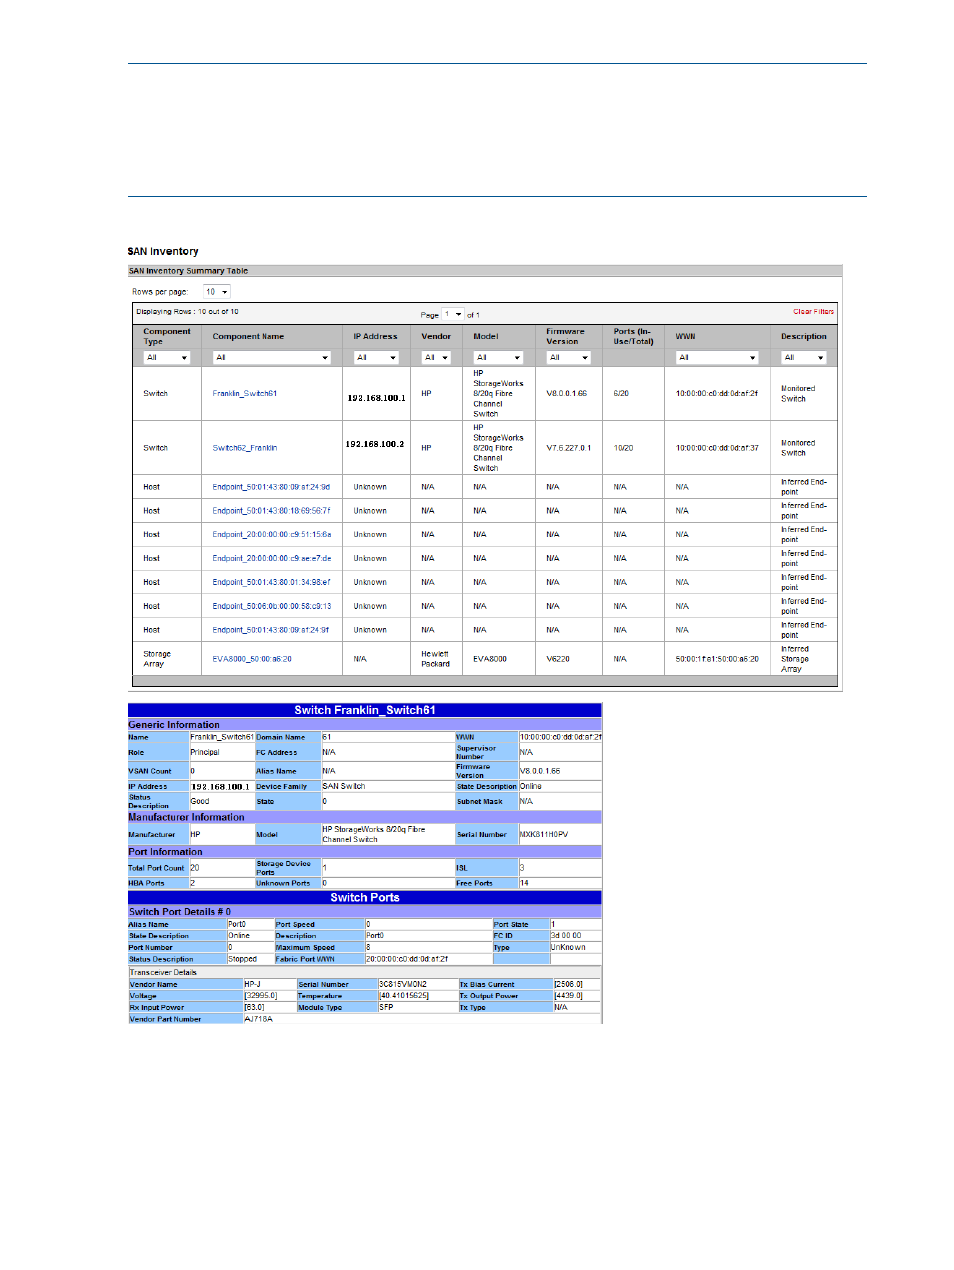Open the EVA8000_50:00:a6:20 storage array link

coord(252,659)
